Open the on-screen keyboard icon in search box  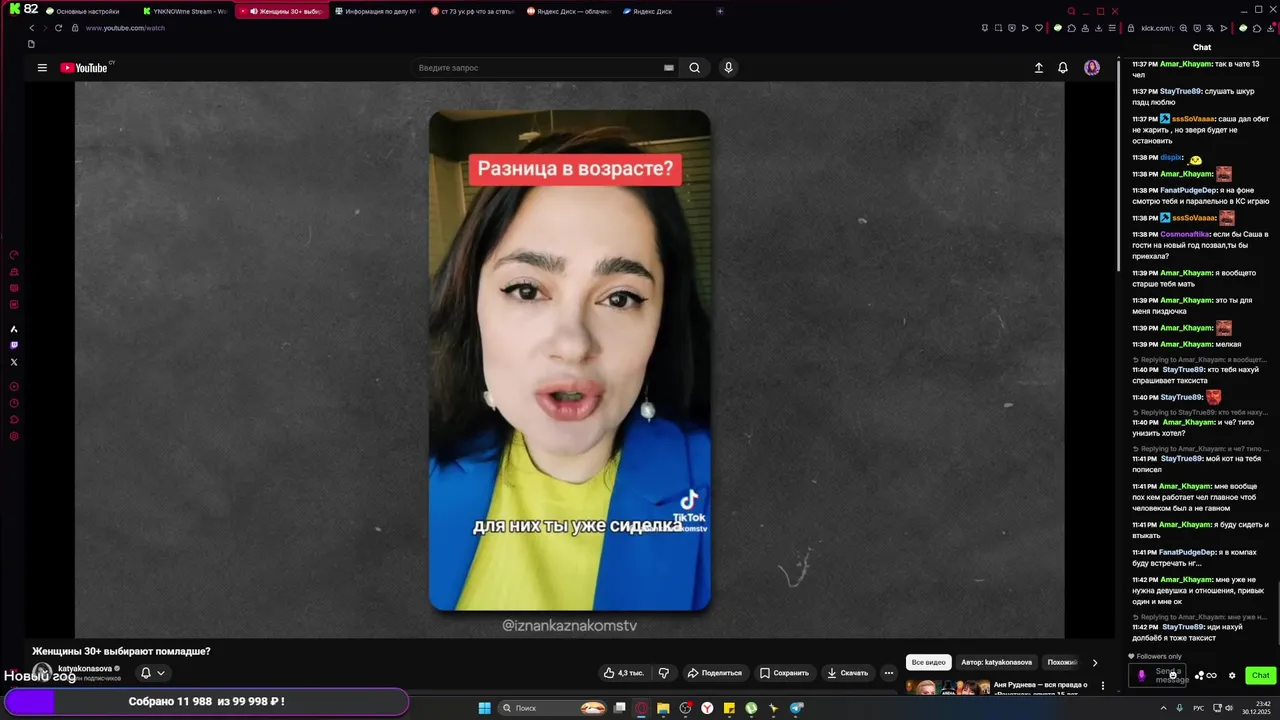[x=669, y=68]
